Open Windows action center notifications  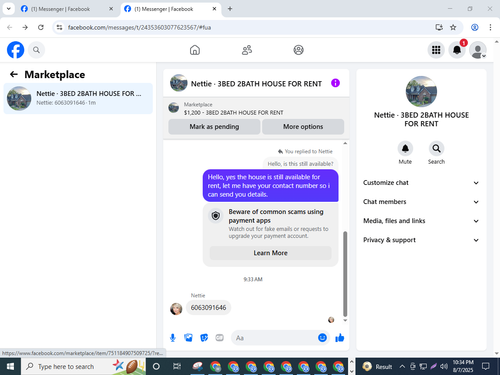(x=486, y=367)
